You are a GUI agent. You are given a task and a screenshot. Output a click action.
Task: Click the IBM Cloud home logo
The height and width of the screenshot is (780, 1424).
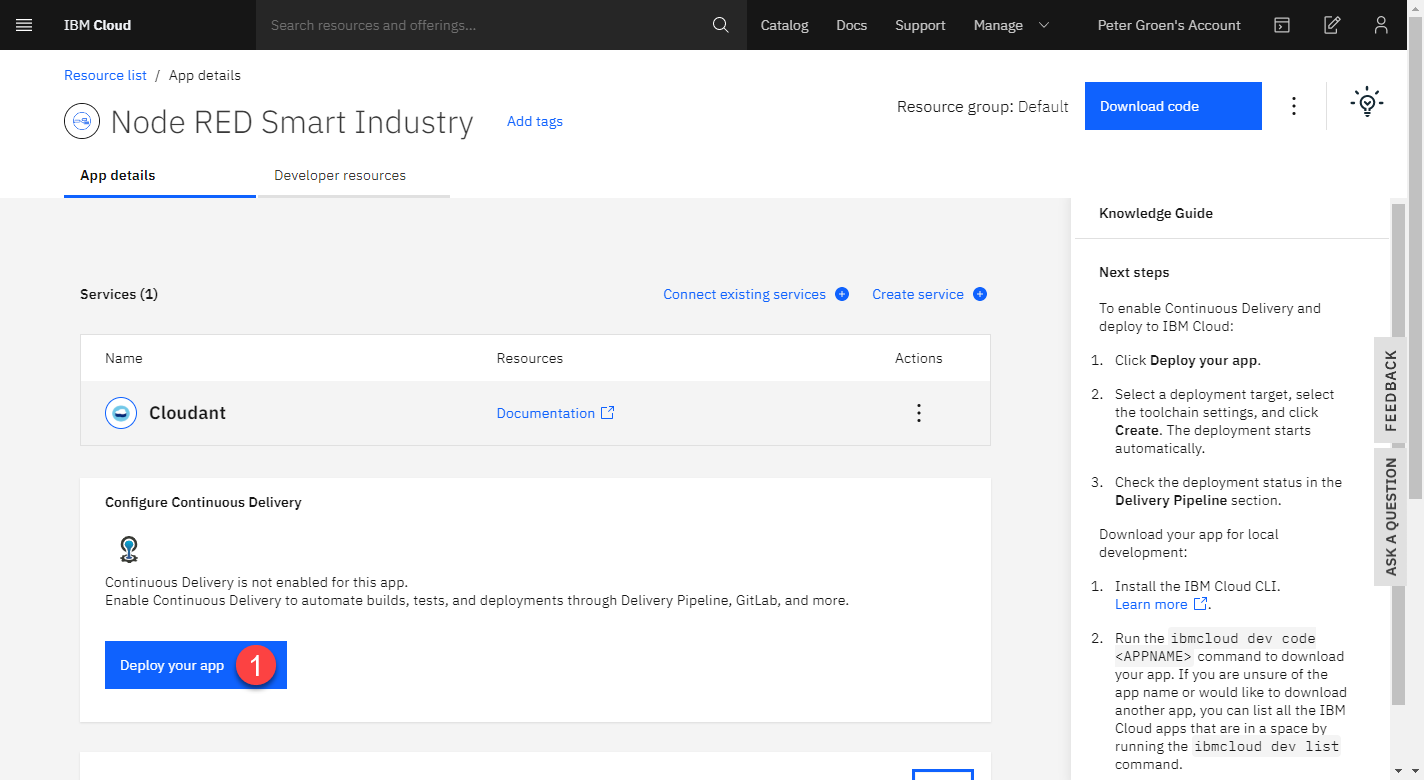point(97,25)
